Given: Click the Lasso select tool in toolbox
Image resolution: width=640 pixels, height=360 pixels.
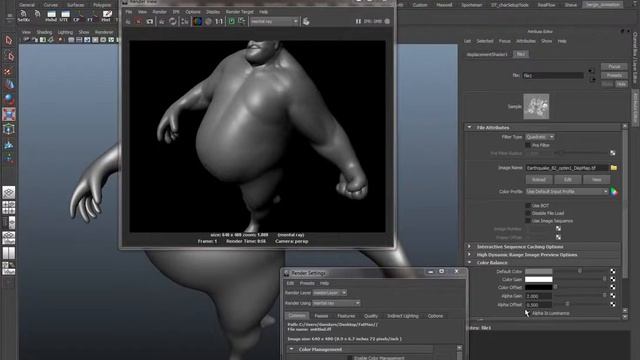Looking at the screenshot, I should (x=9, y=56).
